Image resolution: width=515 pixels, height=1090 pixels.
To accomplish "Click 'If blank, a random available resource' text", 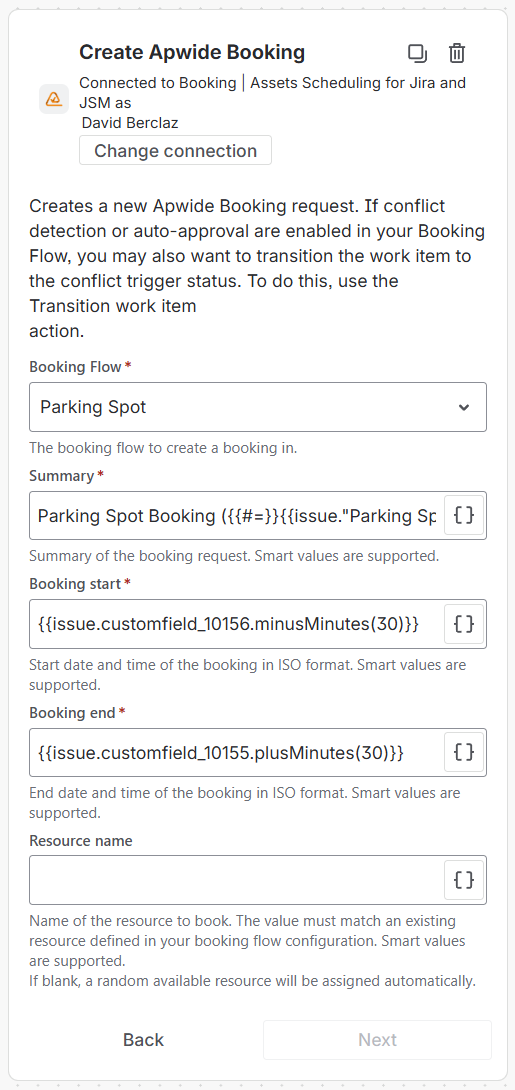I will [x=252, y=982].
